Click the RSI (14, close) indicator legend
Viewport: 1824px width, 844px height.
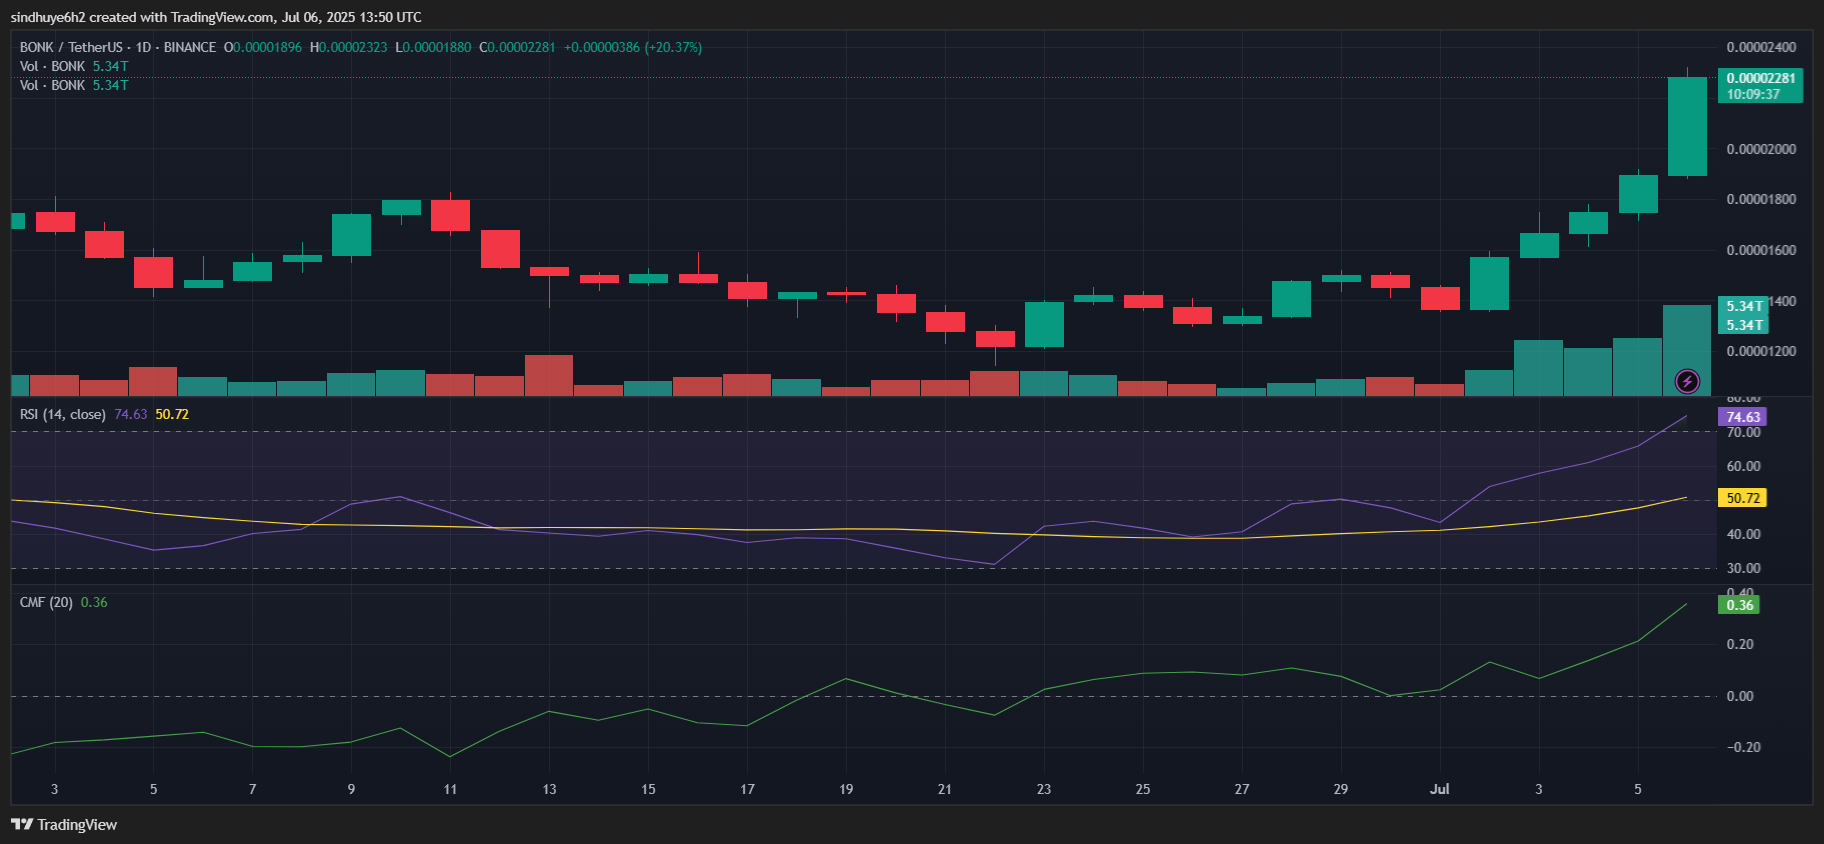coord(63,414)
